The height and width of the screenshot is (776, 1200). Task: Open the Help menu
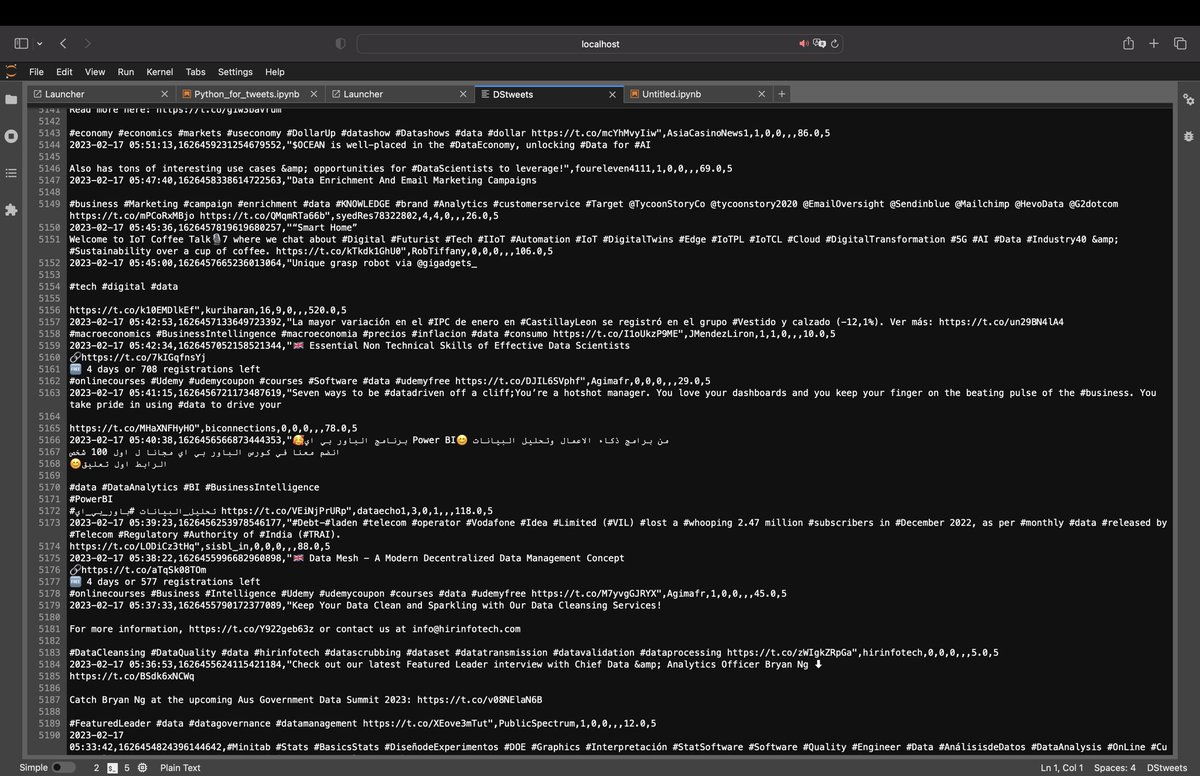coord(275,72)
